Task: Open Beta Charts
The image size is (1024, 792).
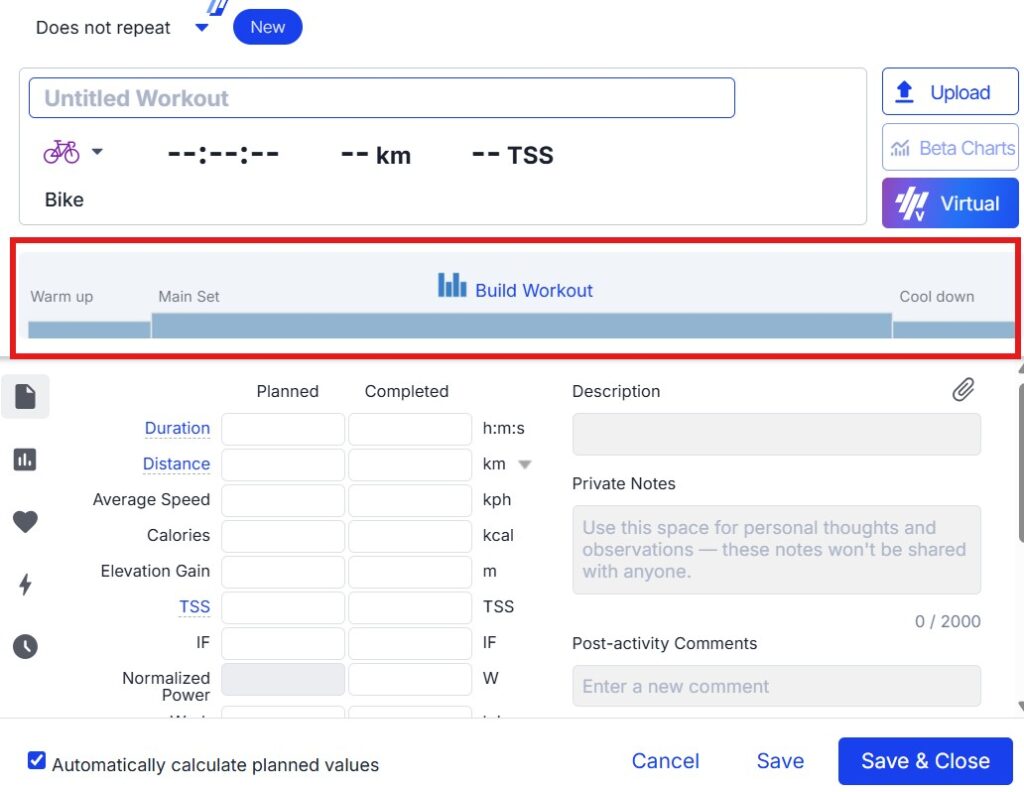Action: (x=950, y=148)
